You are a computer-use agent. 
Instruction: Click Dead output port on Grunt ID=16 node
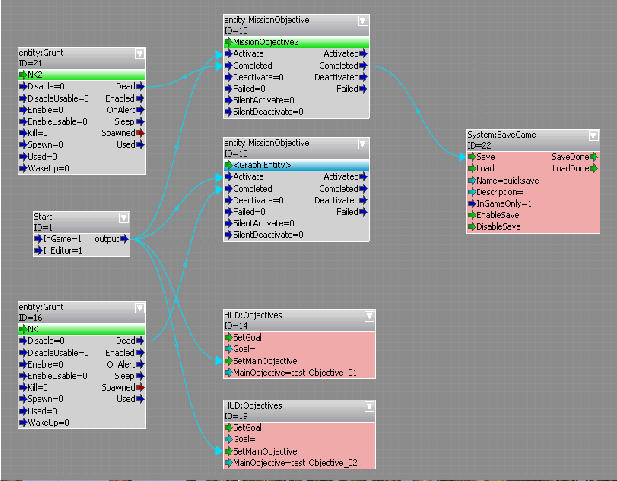click(x=140, y=340)
